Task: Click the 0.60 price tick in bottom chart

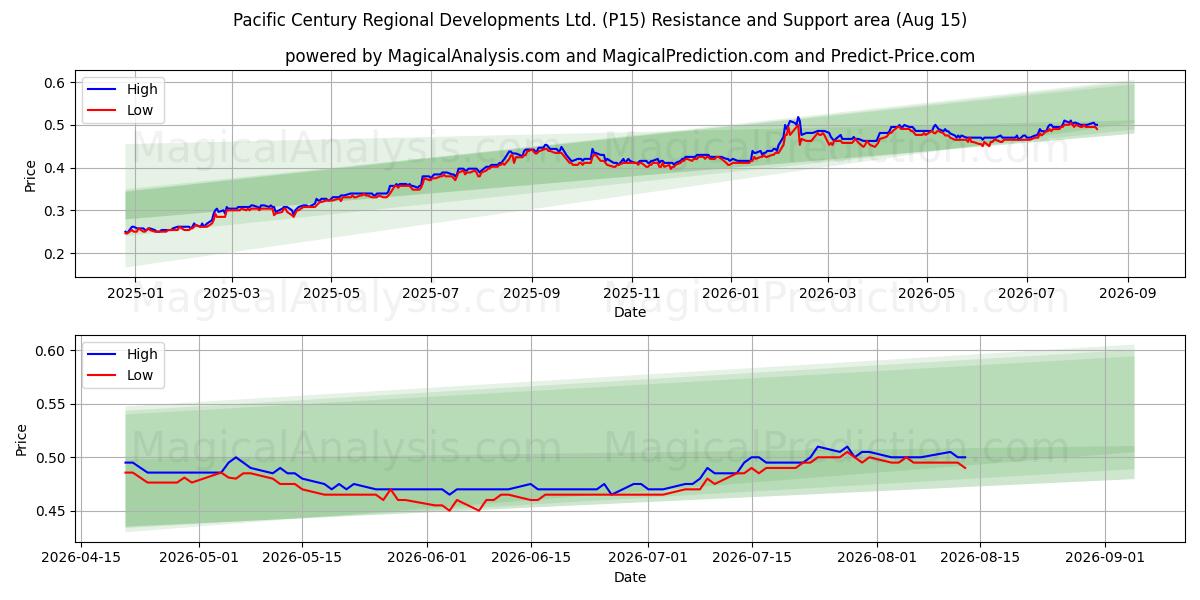Action: [x=51, y=351]
